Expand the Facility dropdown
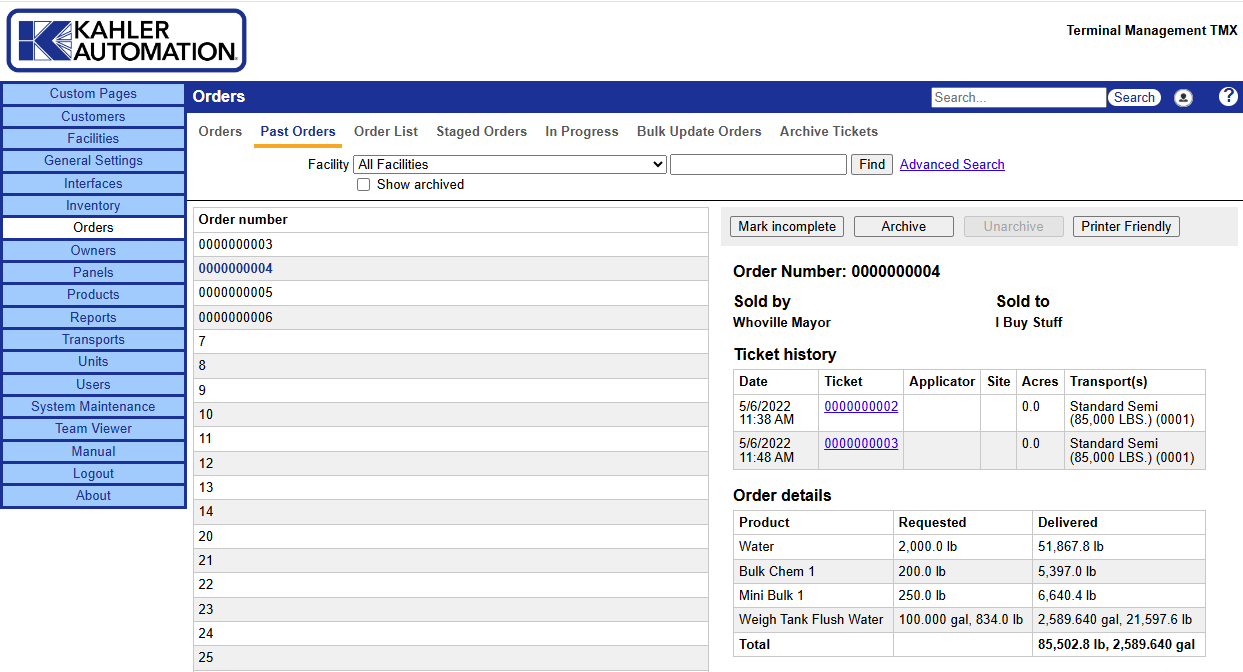Image resolution: width=1243 pixels, height=672 pixels. 510,165
